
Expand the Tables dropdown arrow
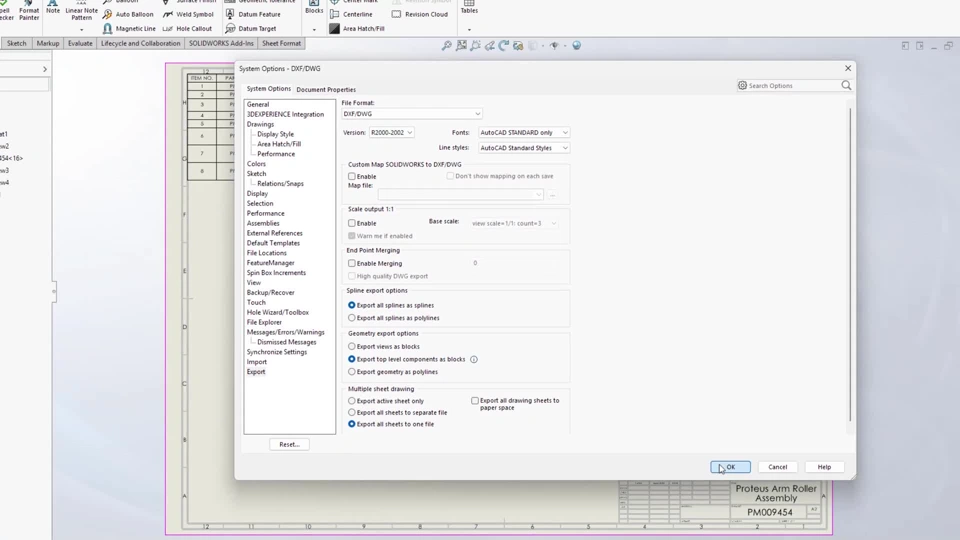coord(469,29)
